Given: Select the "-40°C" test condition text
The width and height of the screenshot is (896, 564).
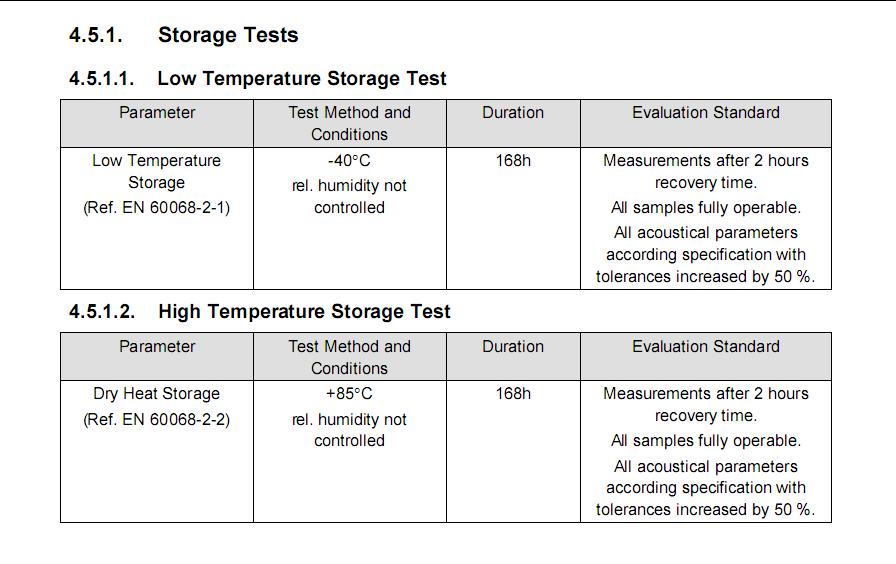Looking at the screenshot, I should point(349,161).
